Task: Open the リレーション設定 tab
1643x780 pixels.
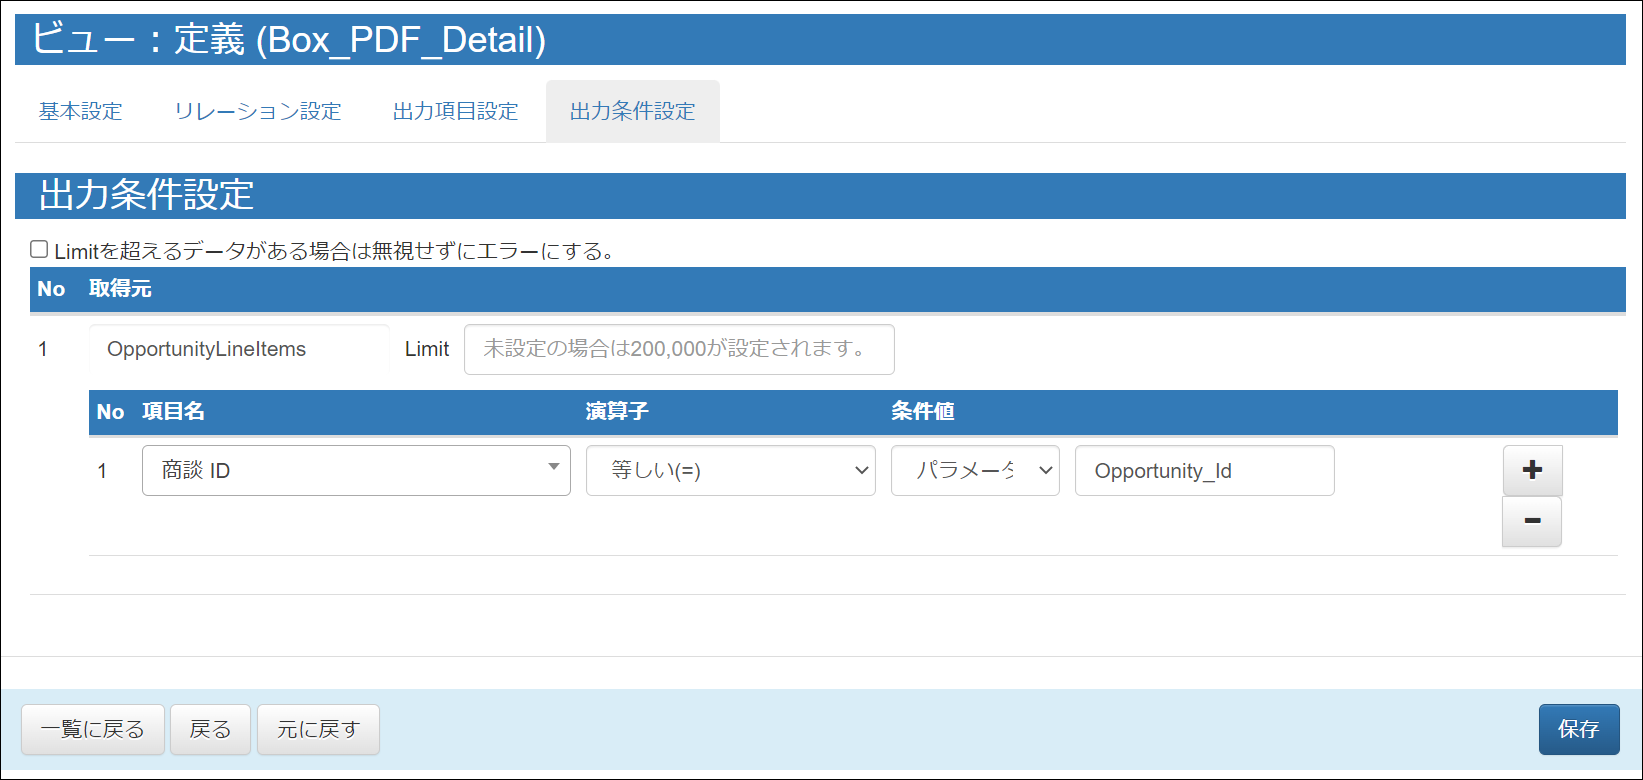Action: [258, 111]
